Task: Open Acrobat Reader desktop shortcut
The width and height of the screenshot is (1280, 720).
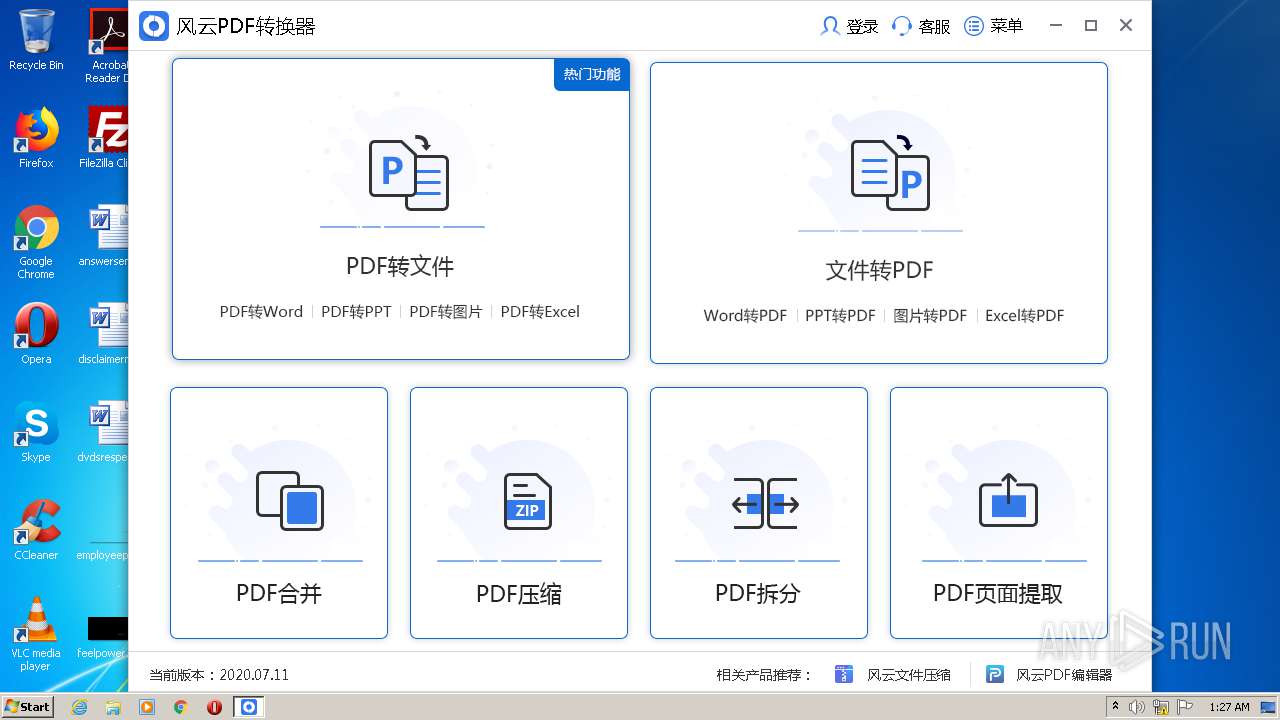Action: point(108,45)
